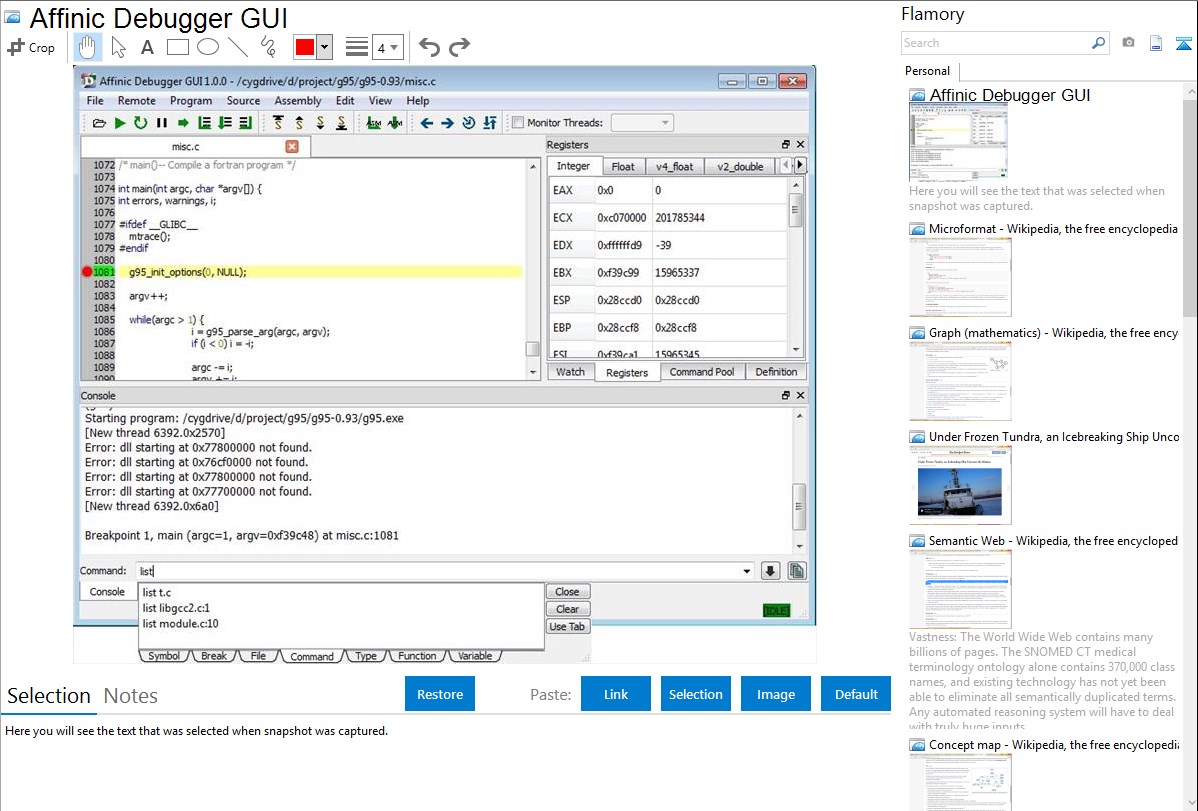Click the blue up-down sort arrows icon
The width and height of the screenshot is (1198, 811).
[490, 123]
